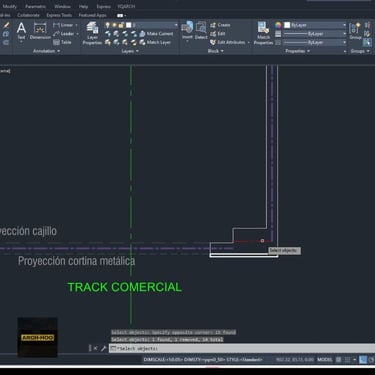Toggle snap mode in status bar
Viewport: 375px width, 375px height.
347,360
